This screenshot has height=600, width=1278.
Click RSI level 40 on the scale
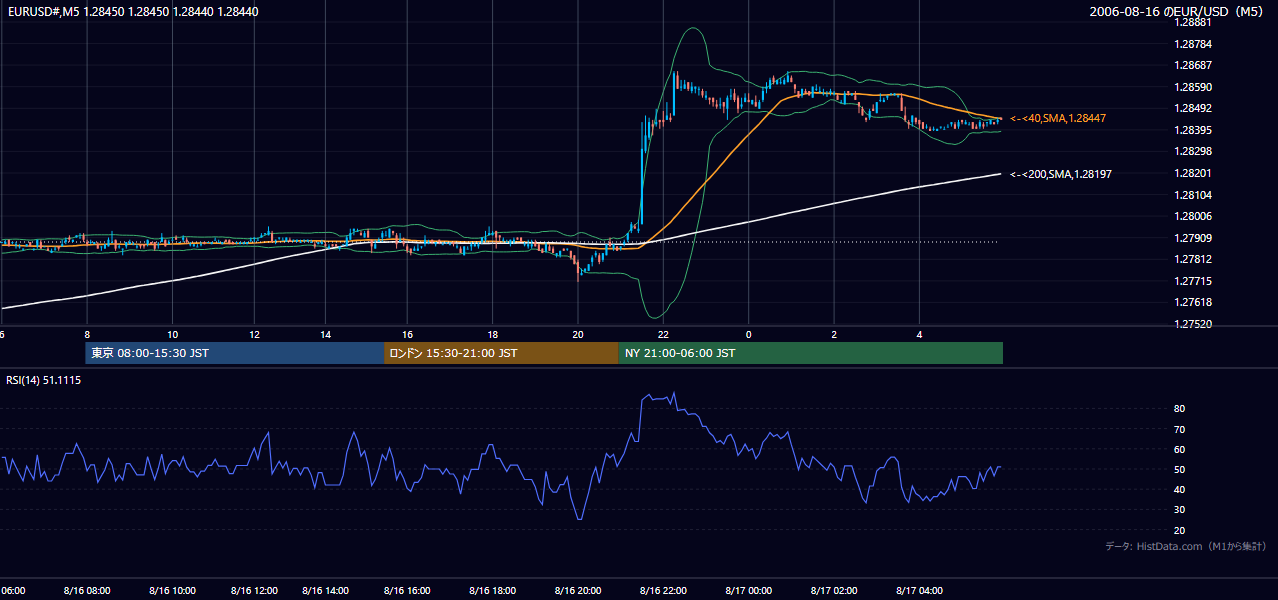click(x=1180, y=489)
